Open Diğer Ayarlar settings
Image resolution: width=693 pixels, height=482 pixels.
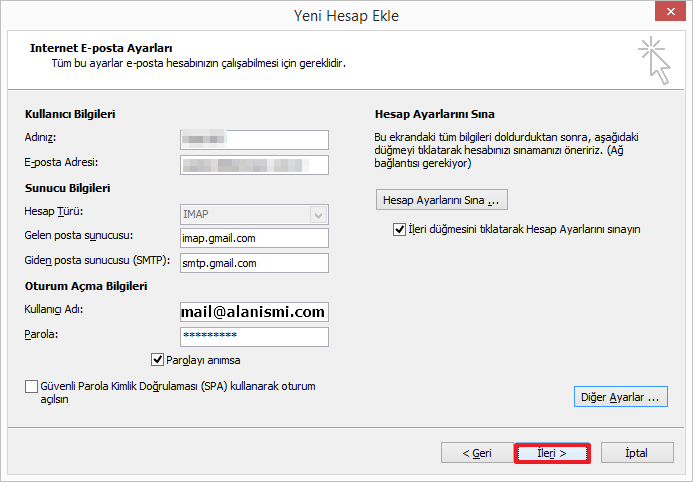coord(621,397)
